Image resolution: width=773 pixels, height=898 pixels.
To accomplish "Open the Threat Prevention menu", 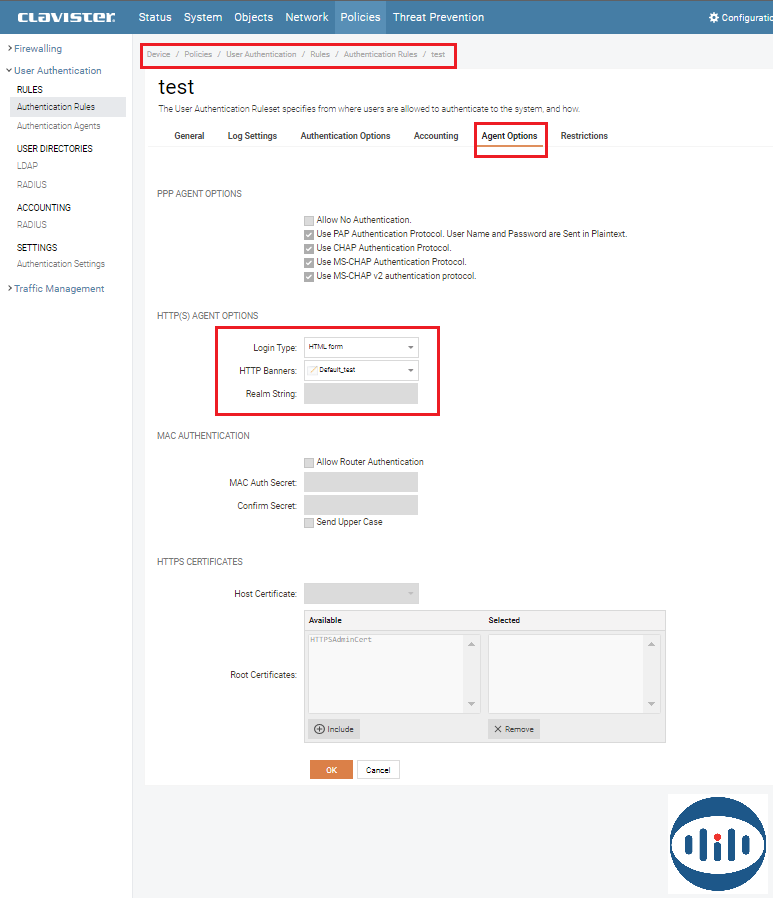I will [438, 17].
